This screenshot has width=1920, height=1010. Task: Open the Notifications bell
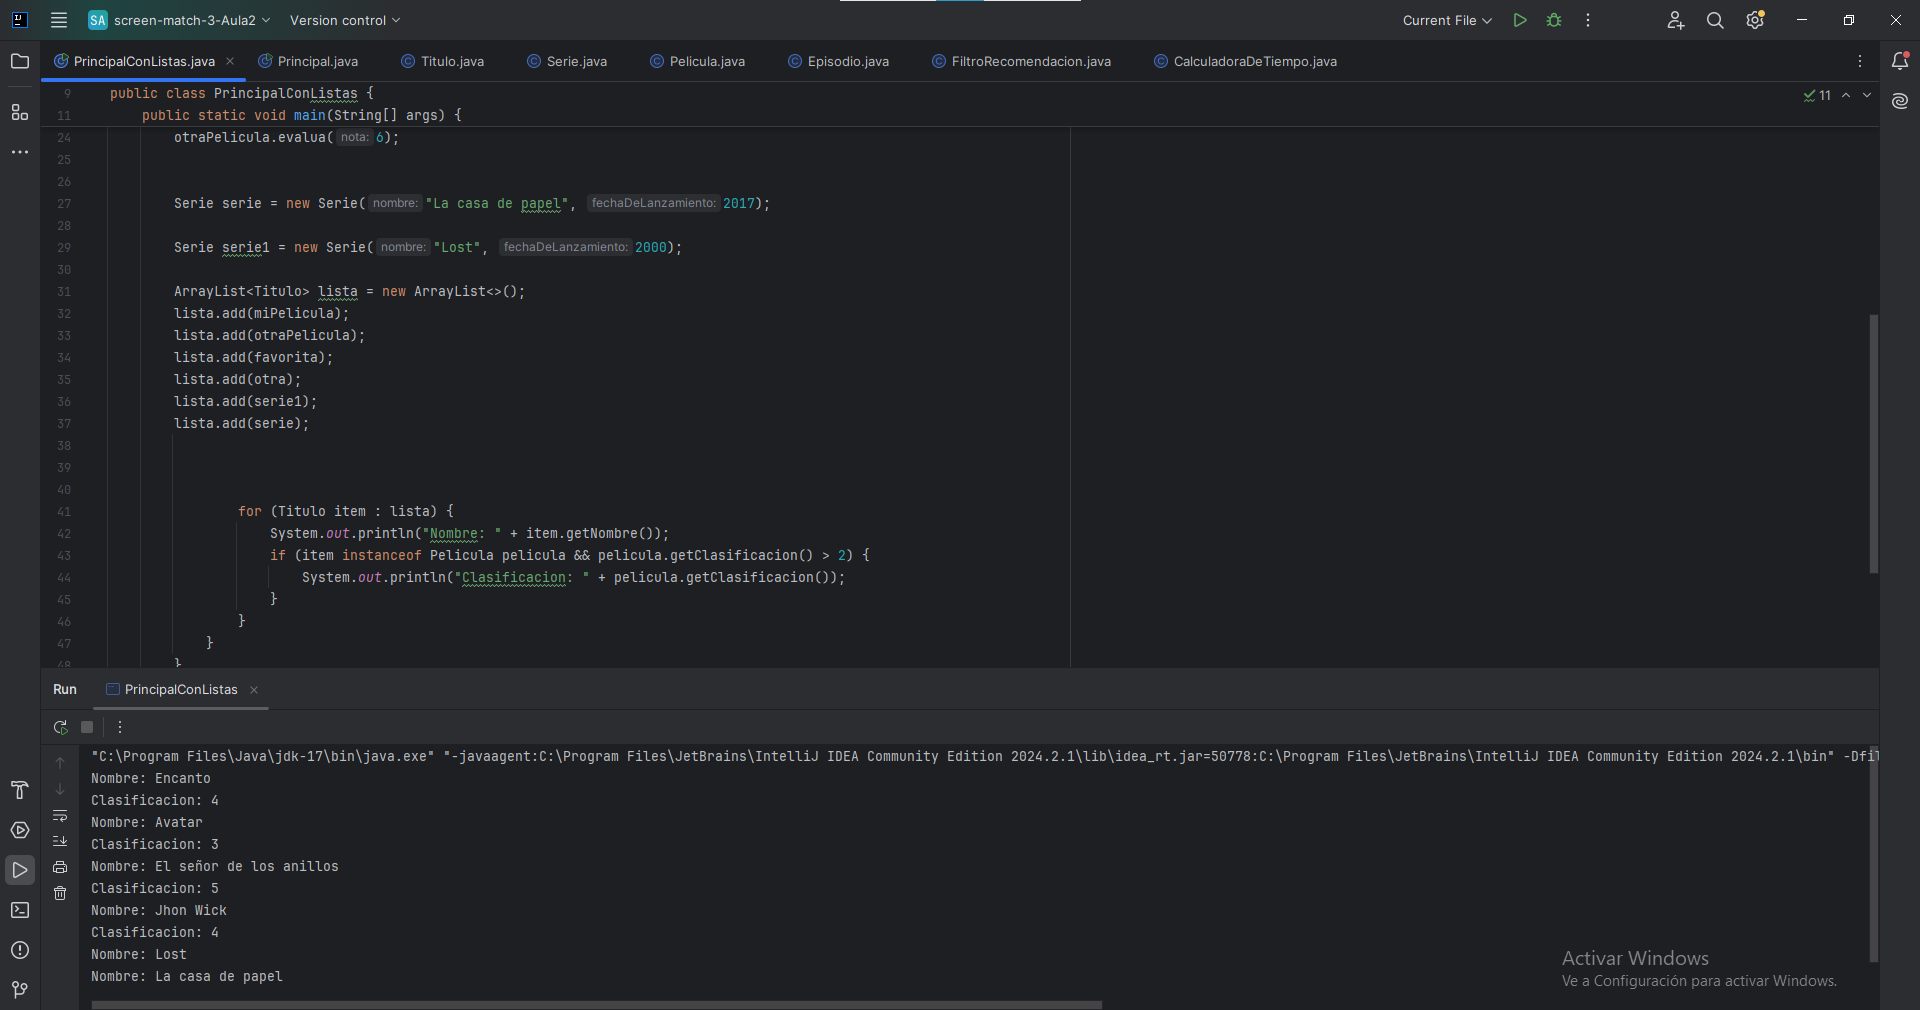click(1900, 61)
